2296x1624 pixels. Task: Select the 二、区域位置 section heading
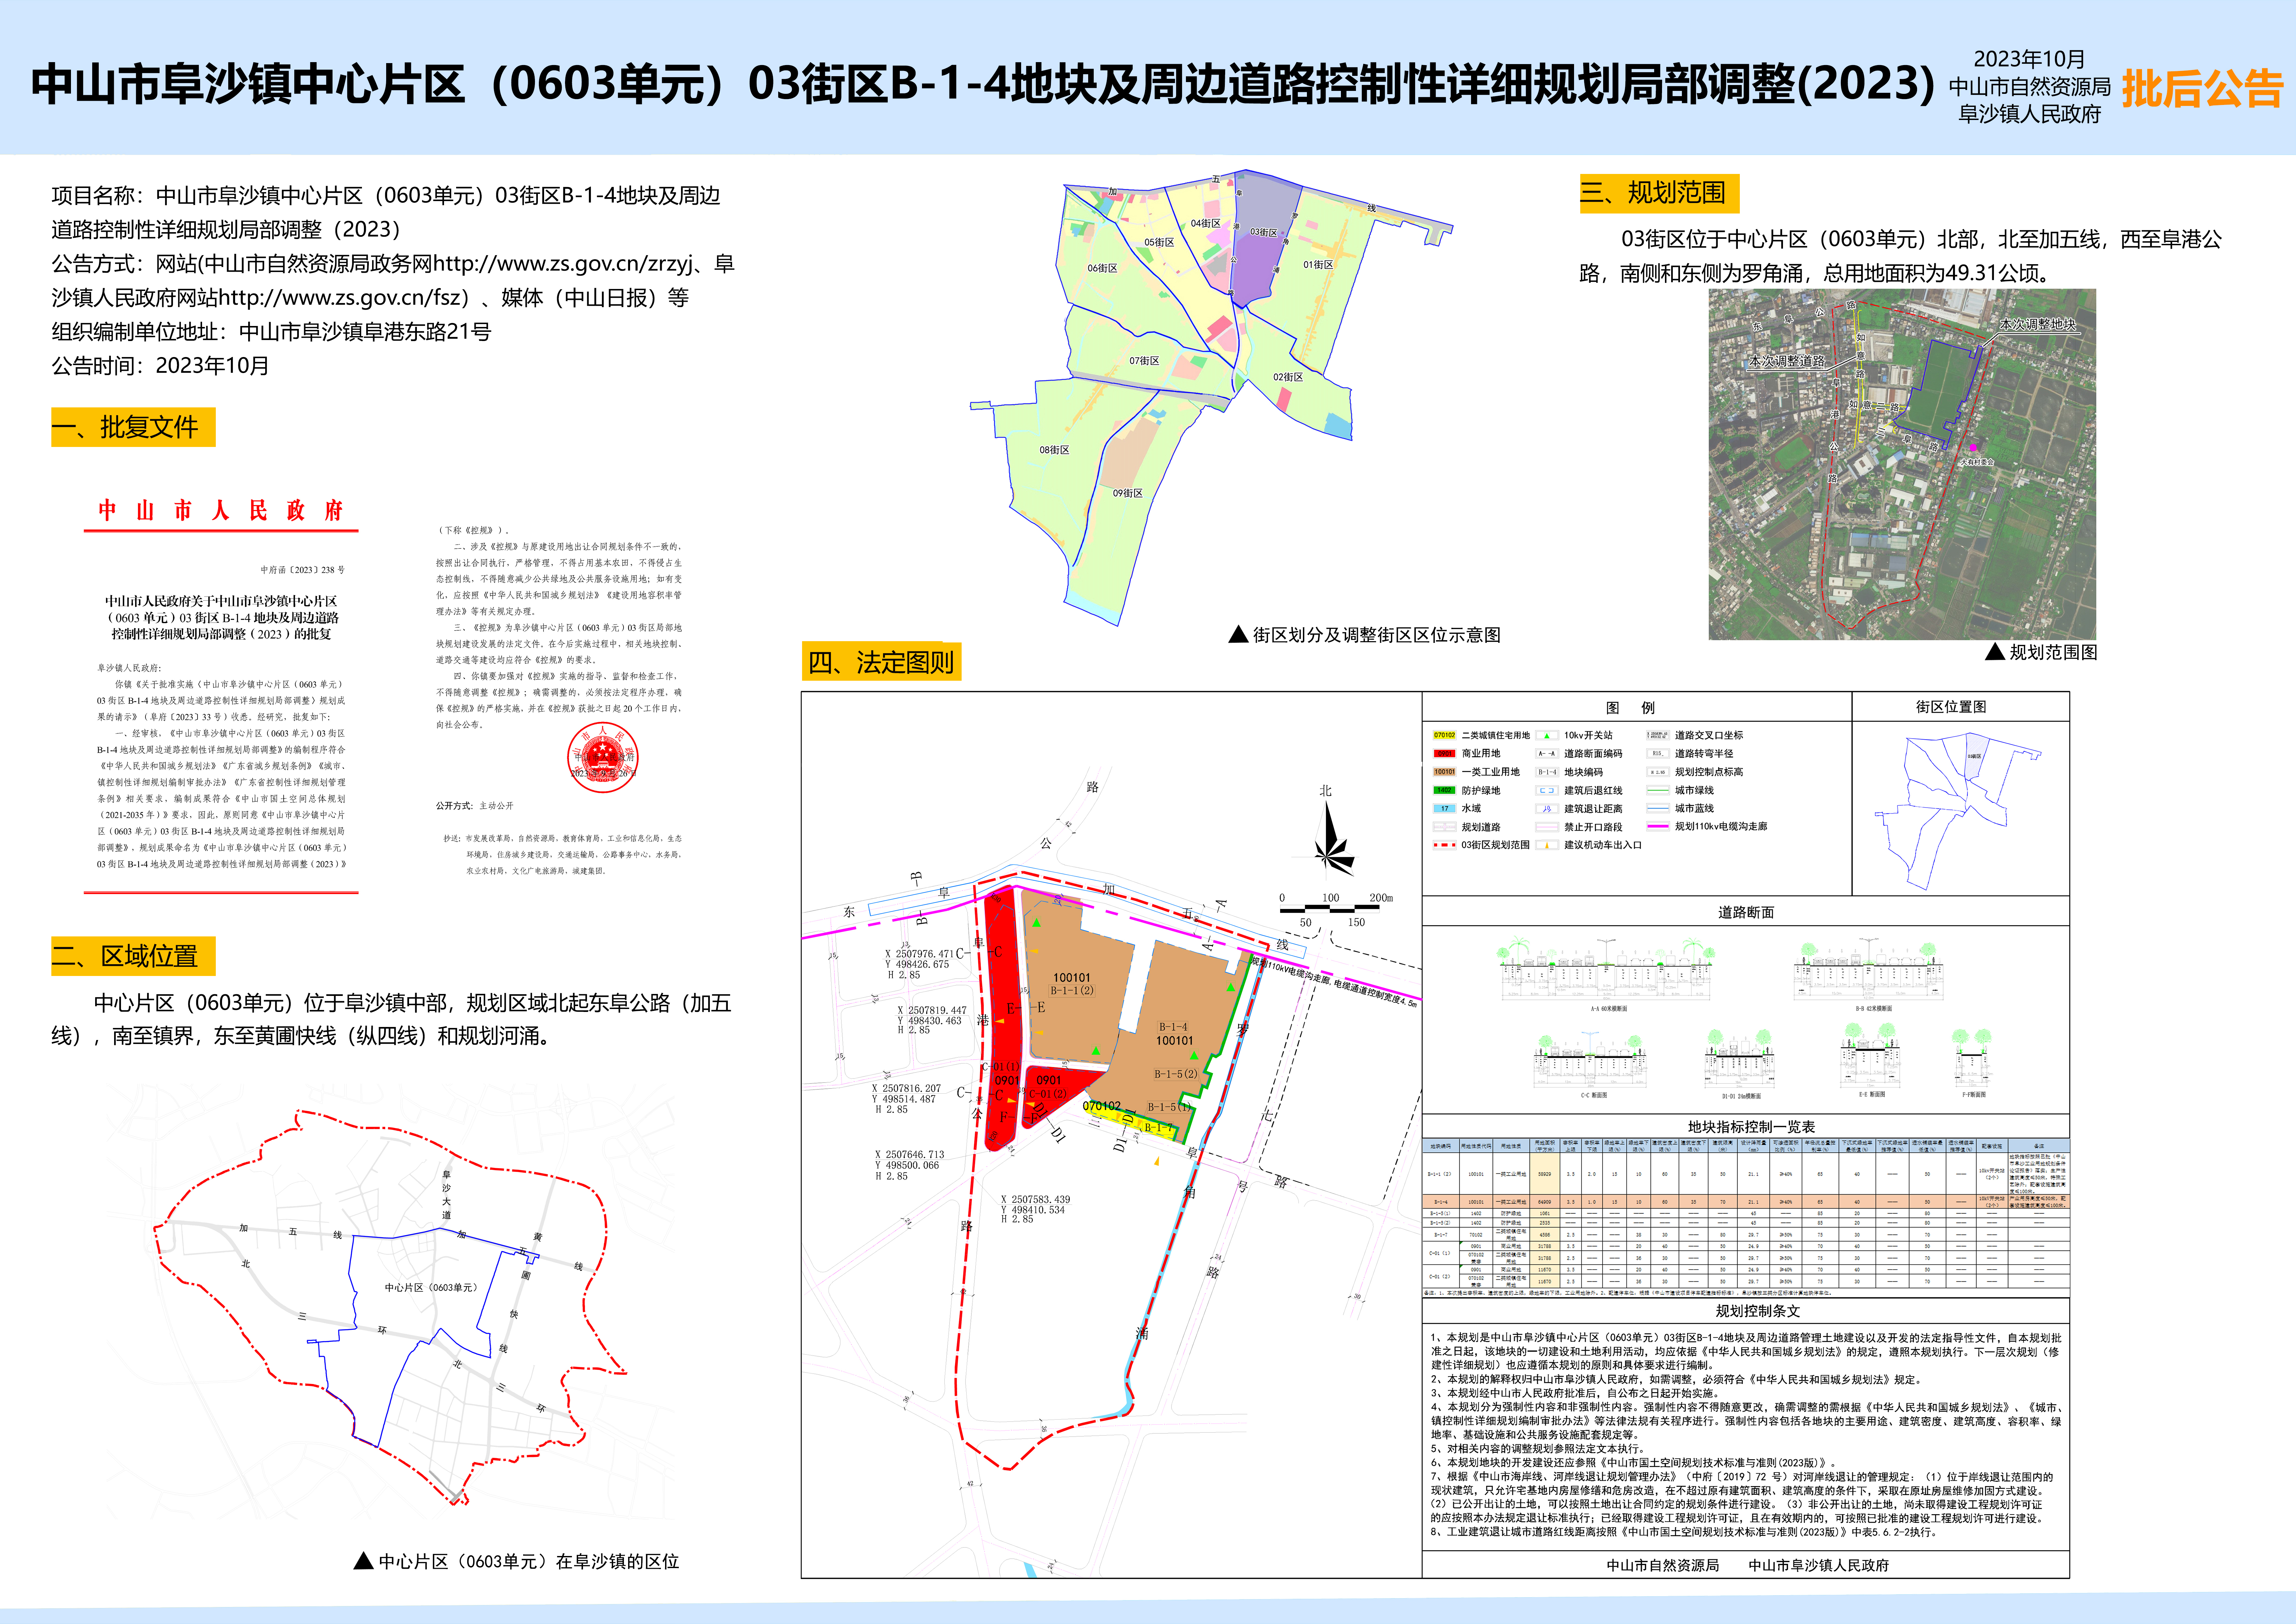[x=133, y=956]
